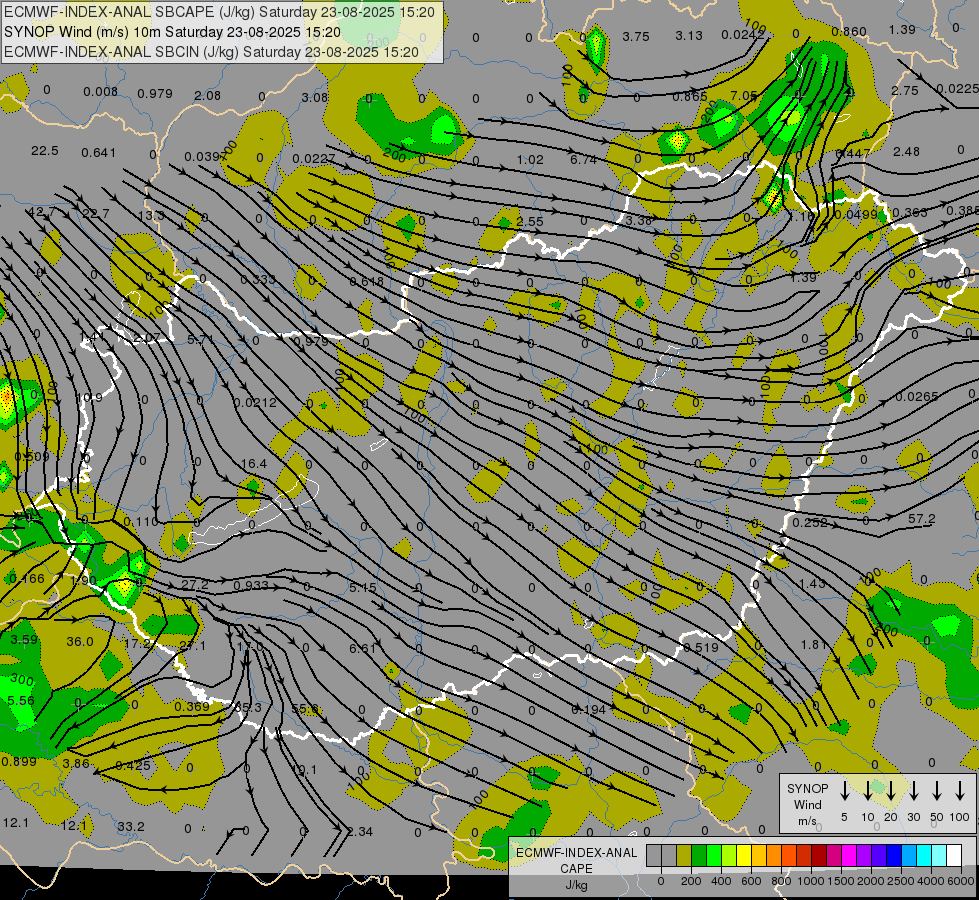This screenshot has height=900, width=979.
Task: Click the 0.194 value on the map
Action: [589, 710]
